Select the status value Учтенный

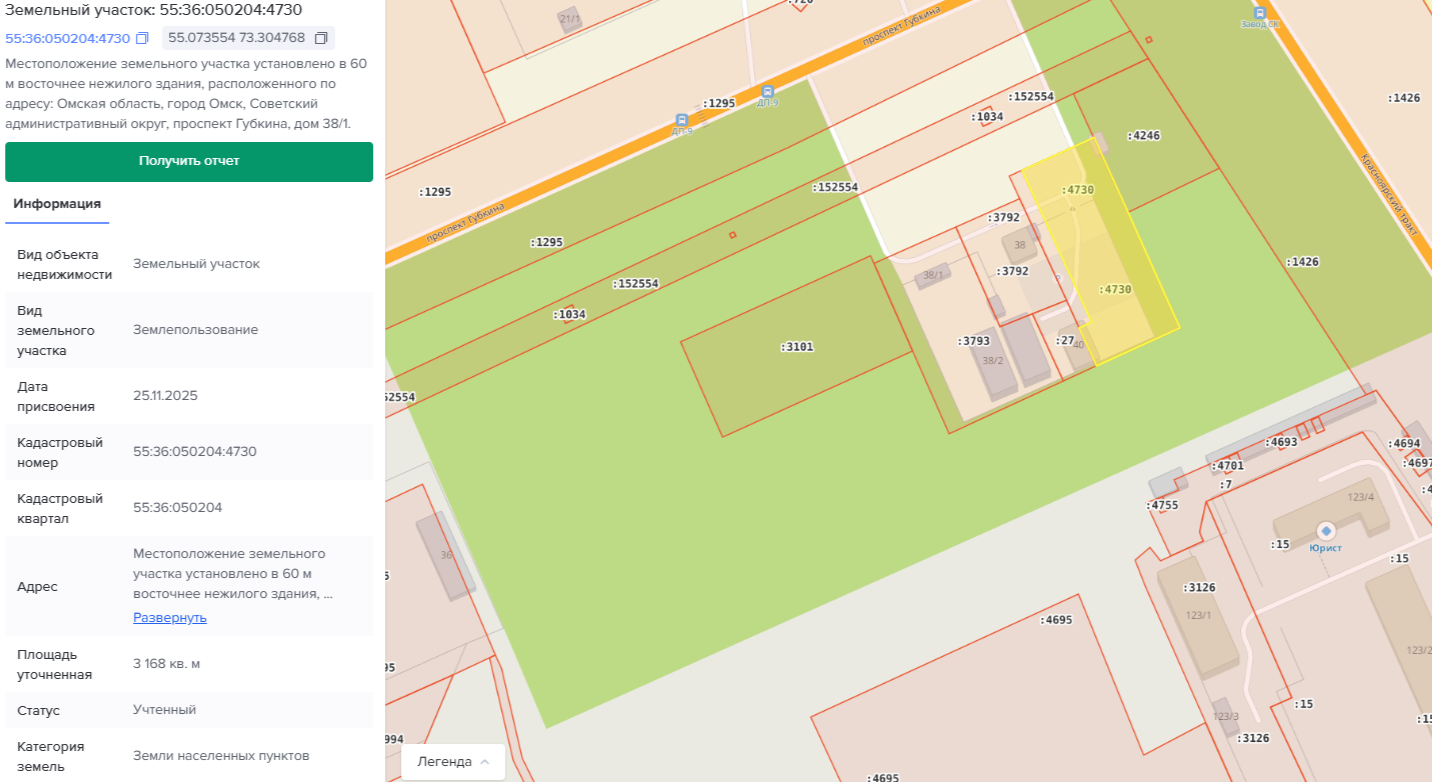point(165,710)
